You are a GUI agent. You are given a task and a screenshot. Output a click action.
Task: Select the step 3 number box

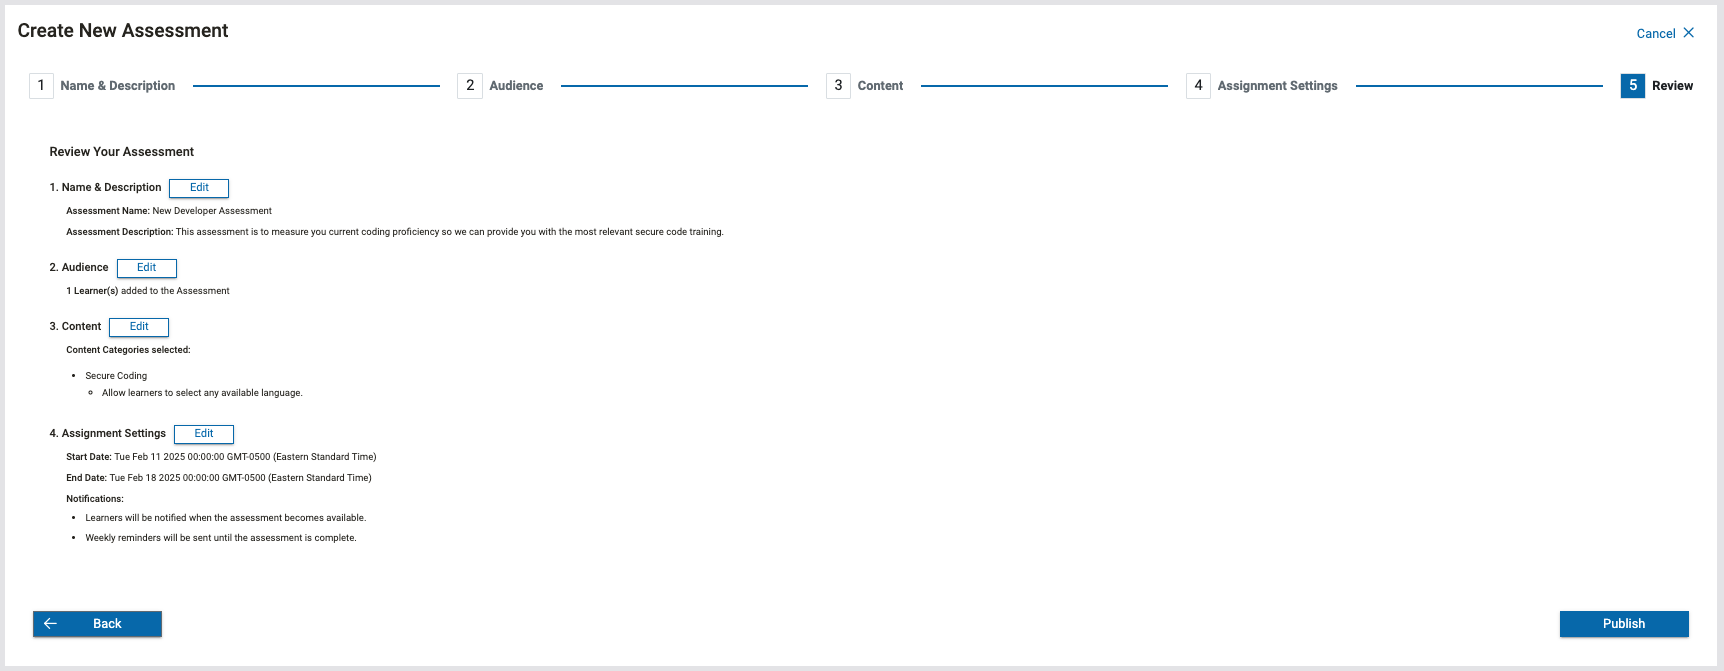838,86
